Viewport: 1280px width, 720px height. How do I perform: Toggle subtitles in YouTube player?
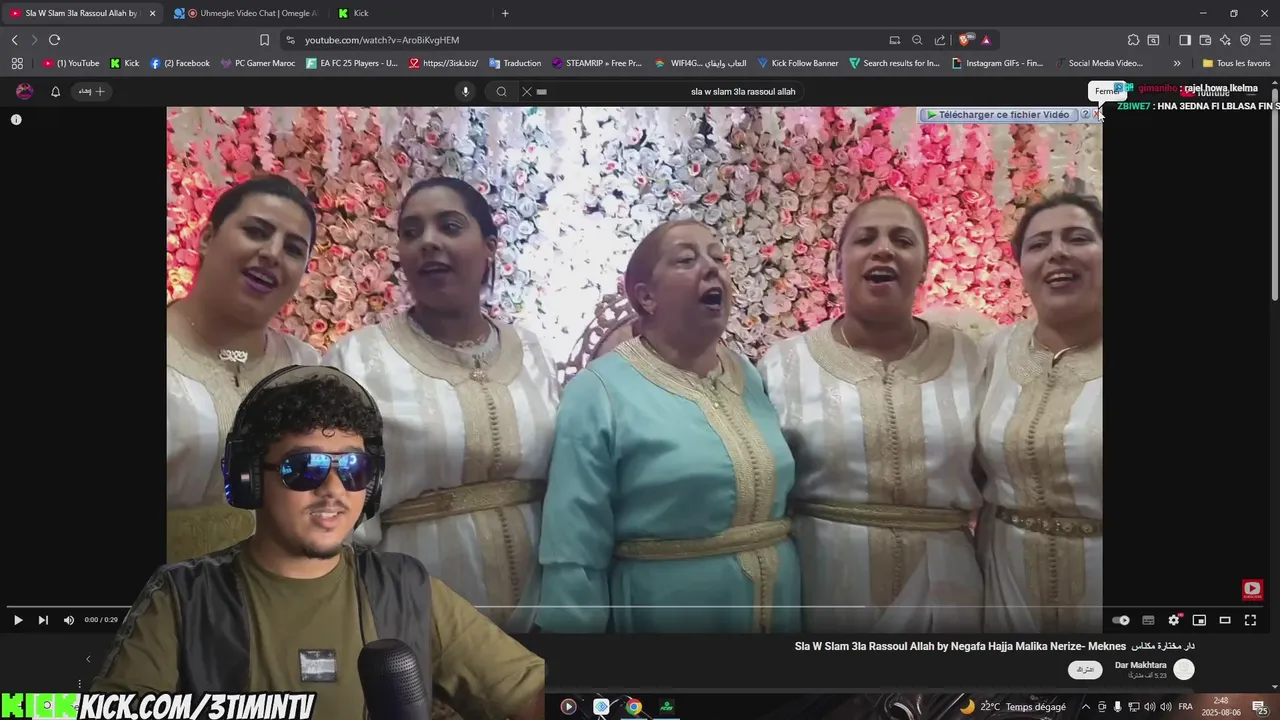pyautogui.click(x=1148, y=620)
